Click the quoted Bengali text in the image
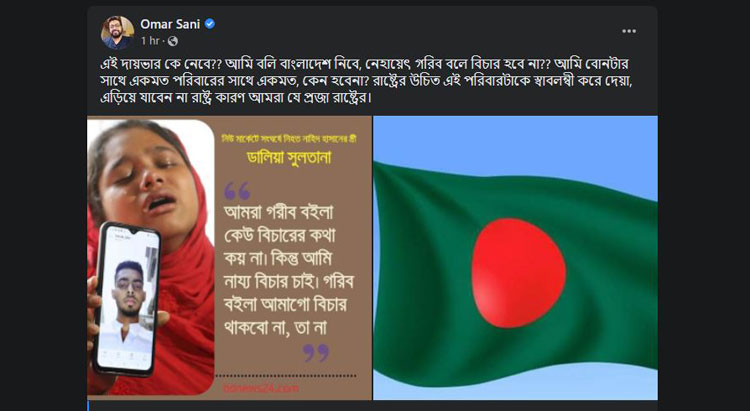 tap(289, 270)
